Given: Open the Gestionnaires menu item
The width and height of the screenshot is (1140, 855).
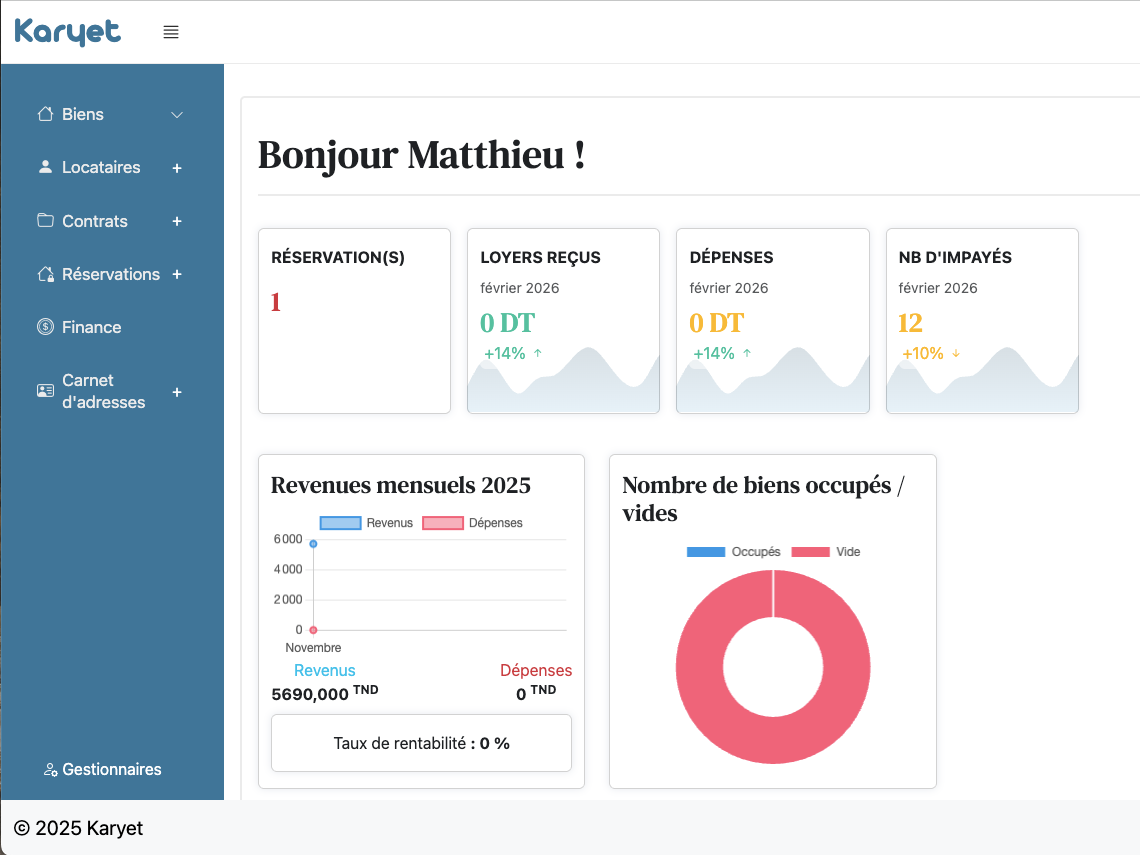Looking at the screenshot, I should (x=111, y=770).
